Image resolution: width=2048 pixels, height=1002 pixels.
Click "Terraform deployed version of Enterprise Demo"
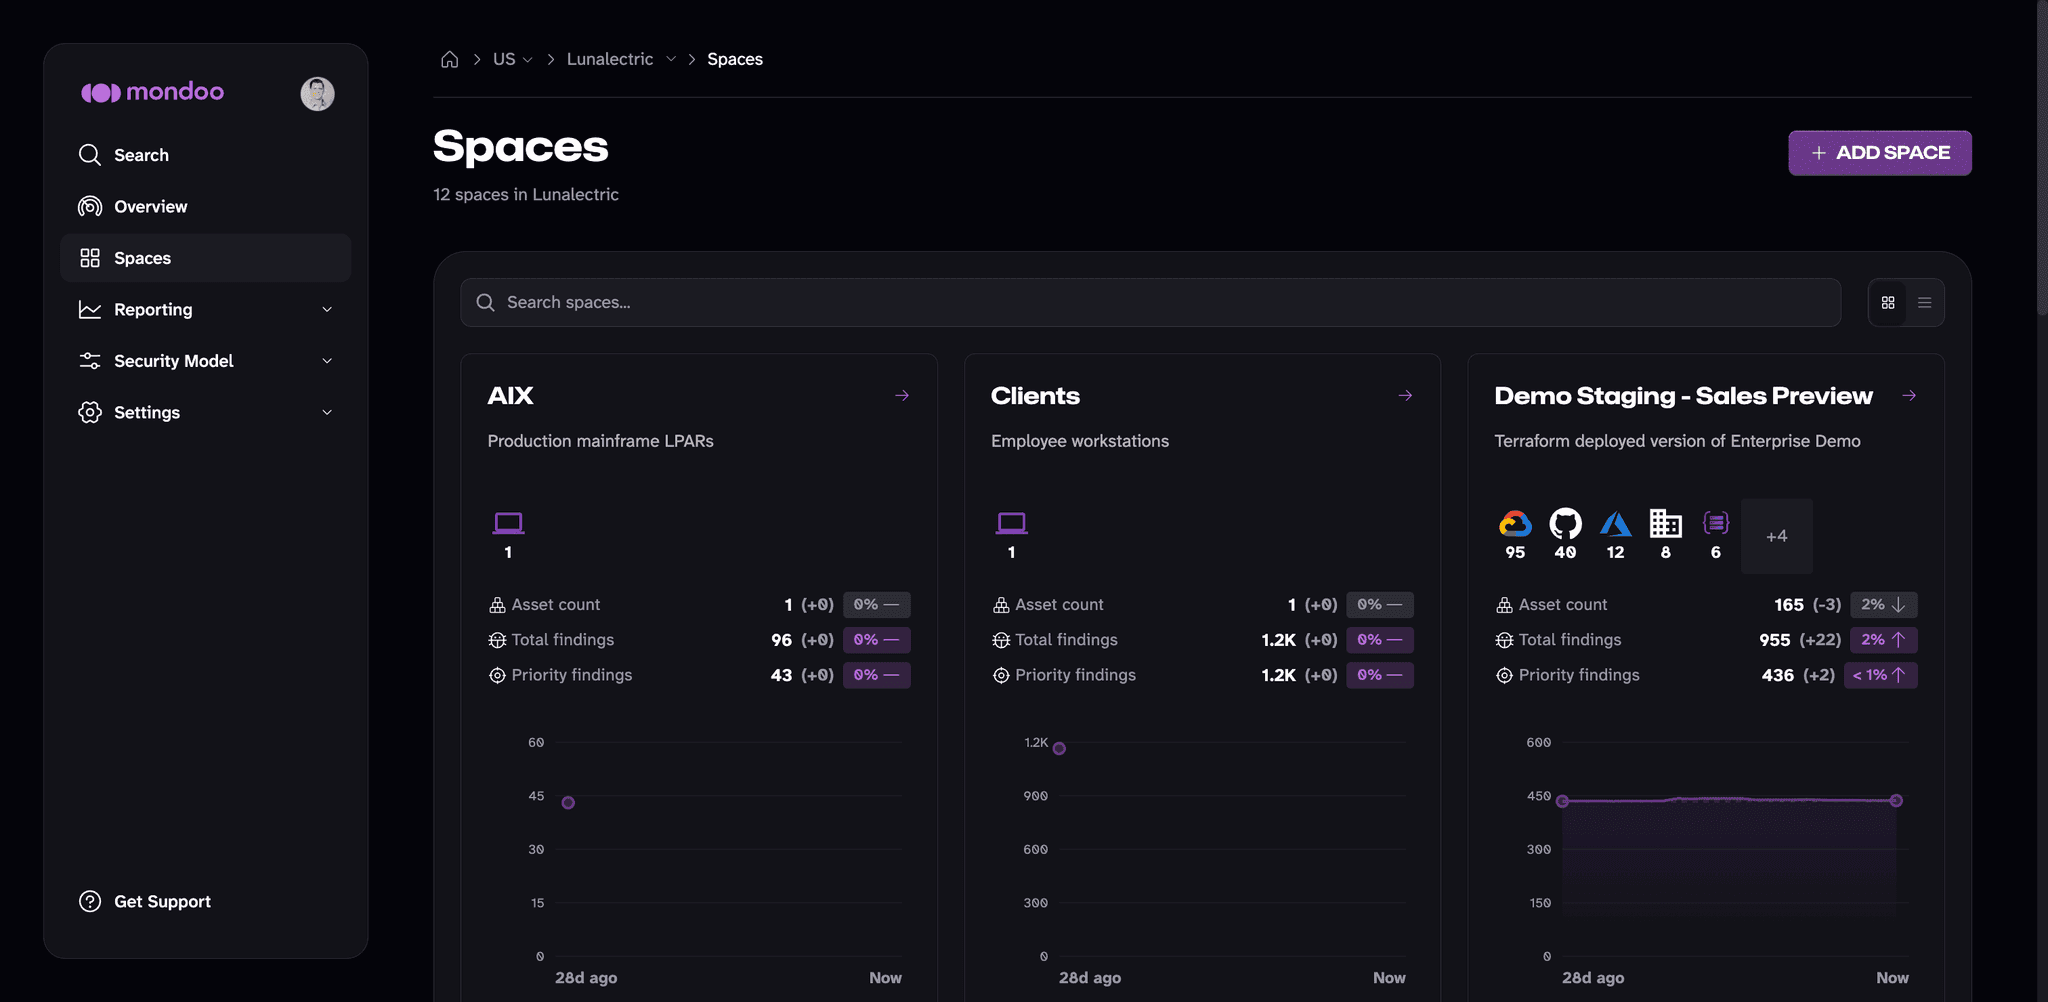click(x=1677, y=441)
